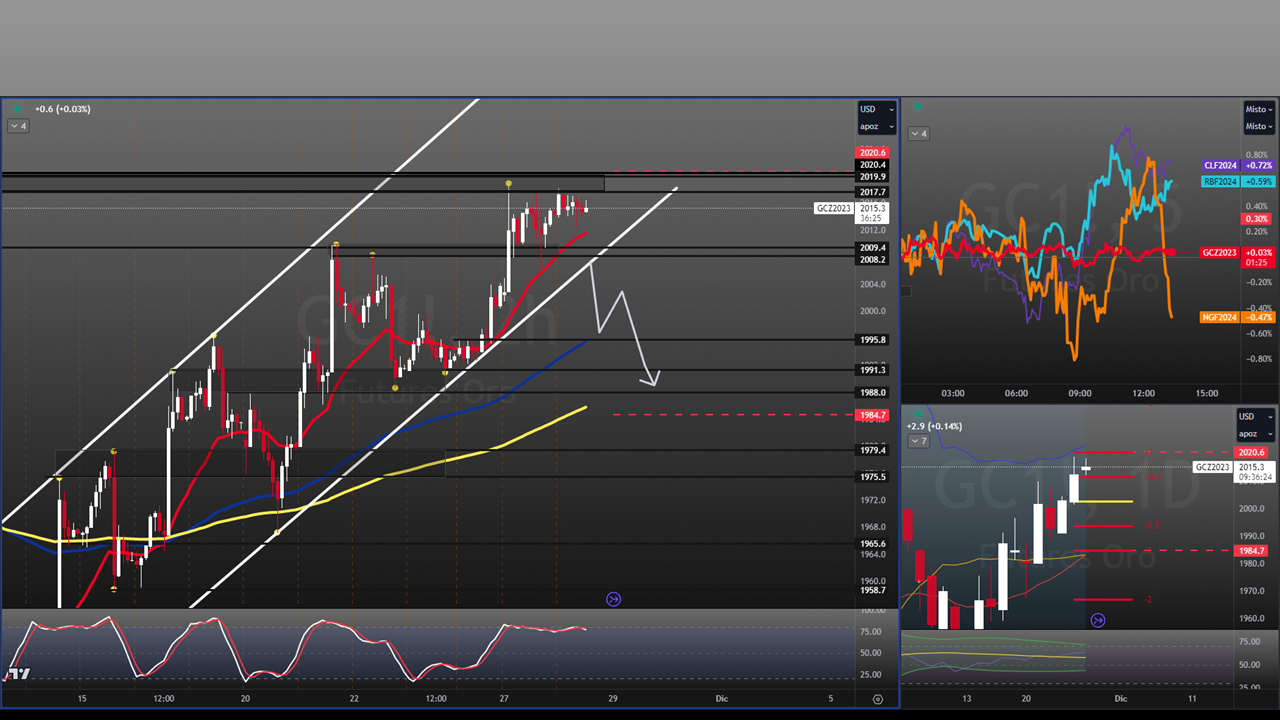This screenshot has height=720, width=1280.
Task: Expand the 7-indicator legend in the daily chart
Action: 918,441
